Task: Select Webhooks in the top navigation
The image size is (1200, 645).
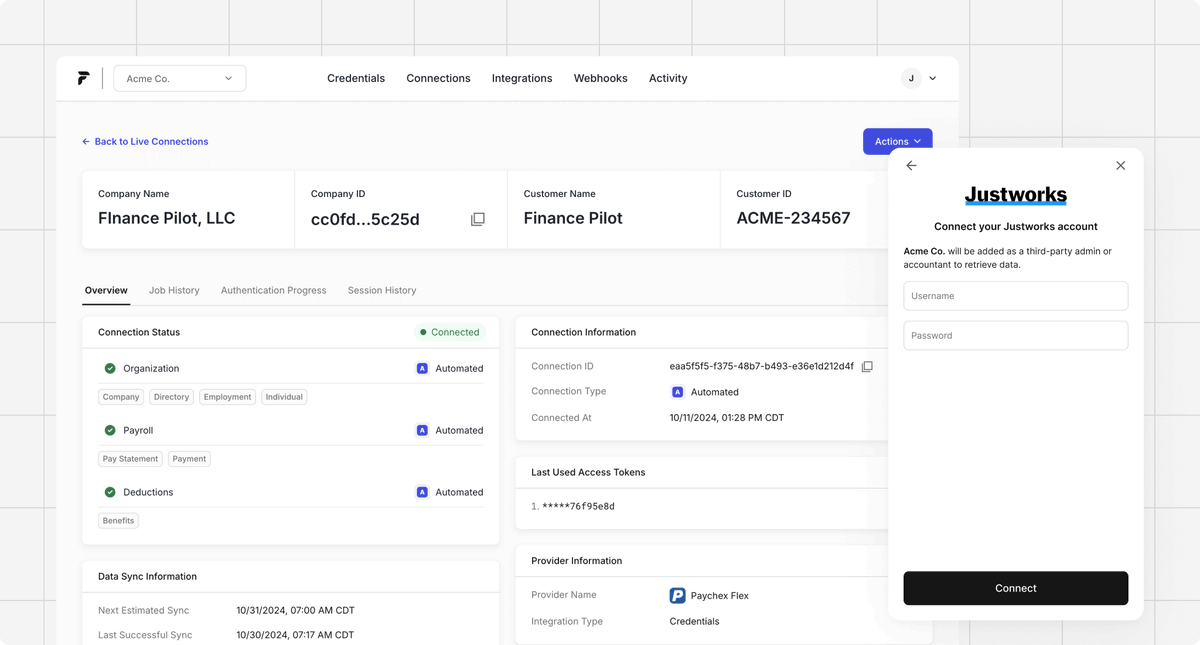Action: pos(601,78)
